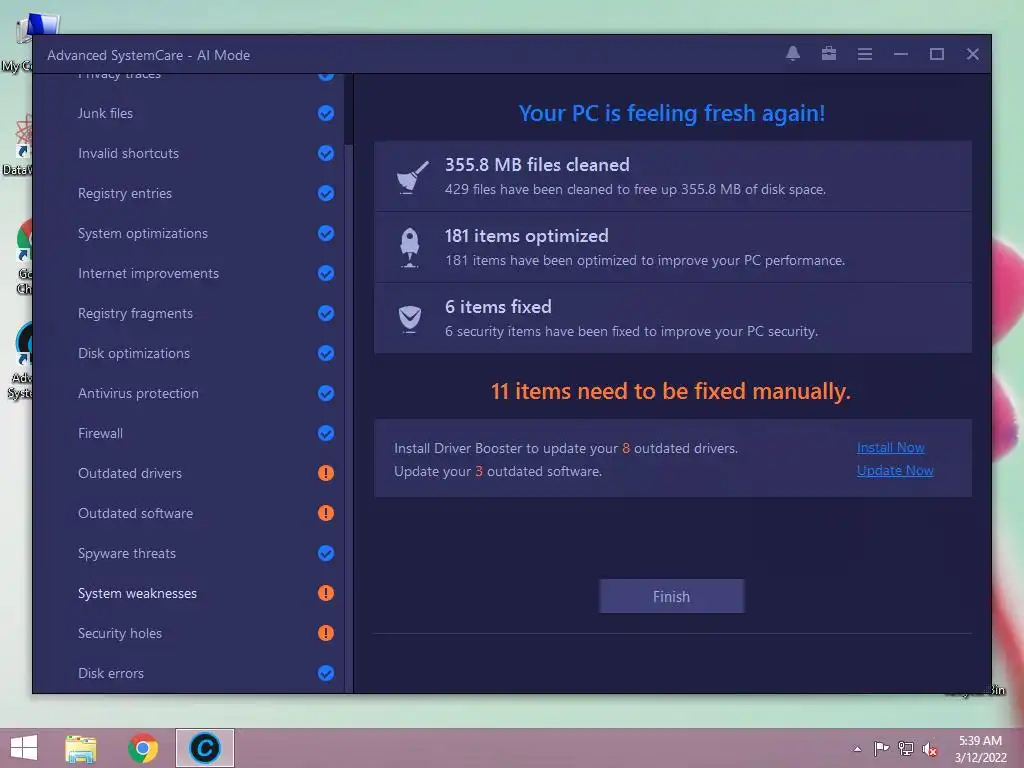
Task: Select Outdated drivers in the scan list
Action: coord(129,473)
